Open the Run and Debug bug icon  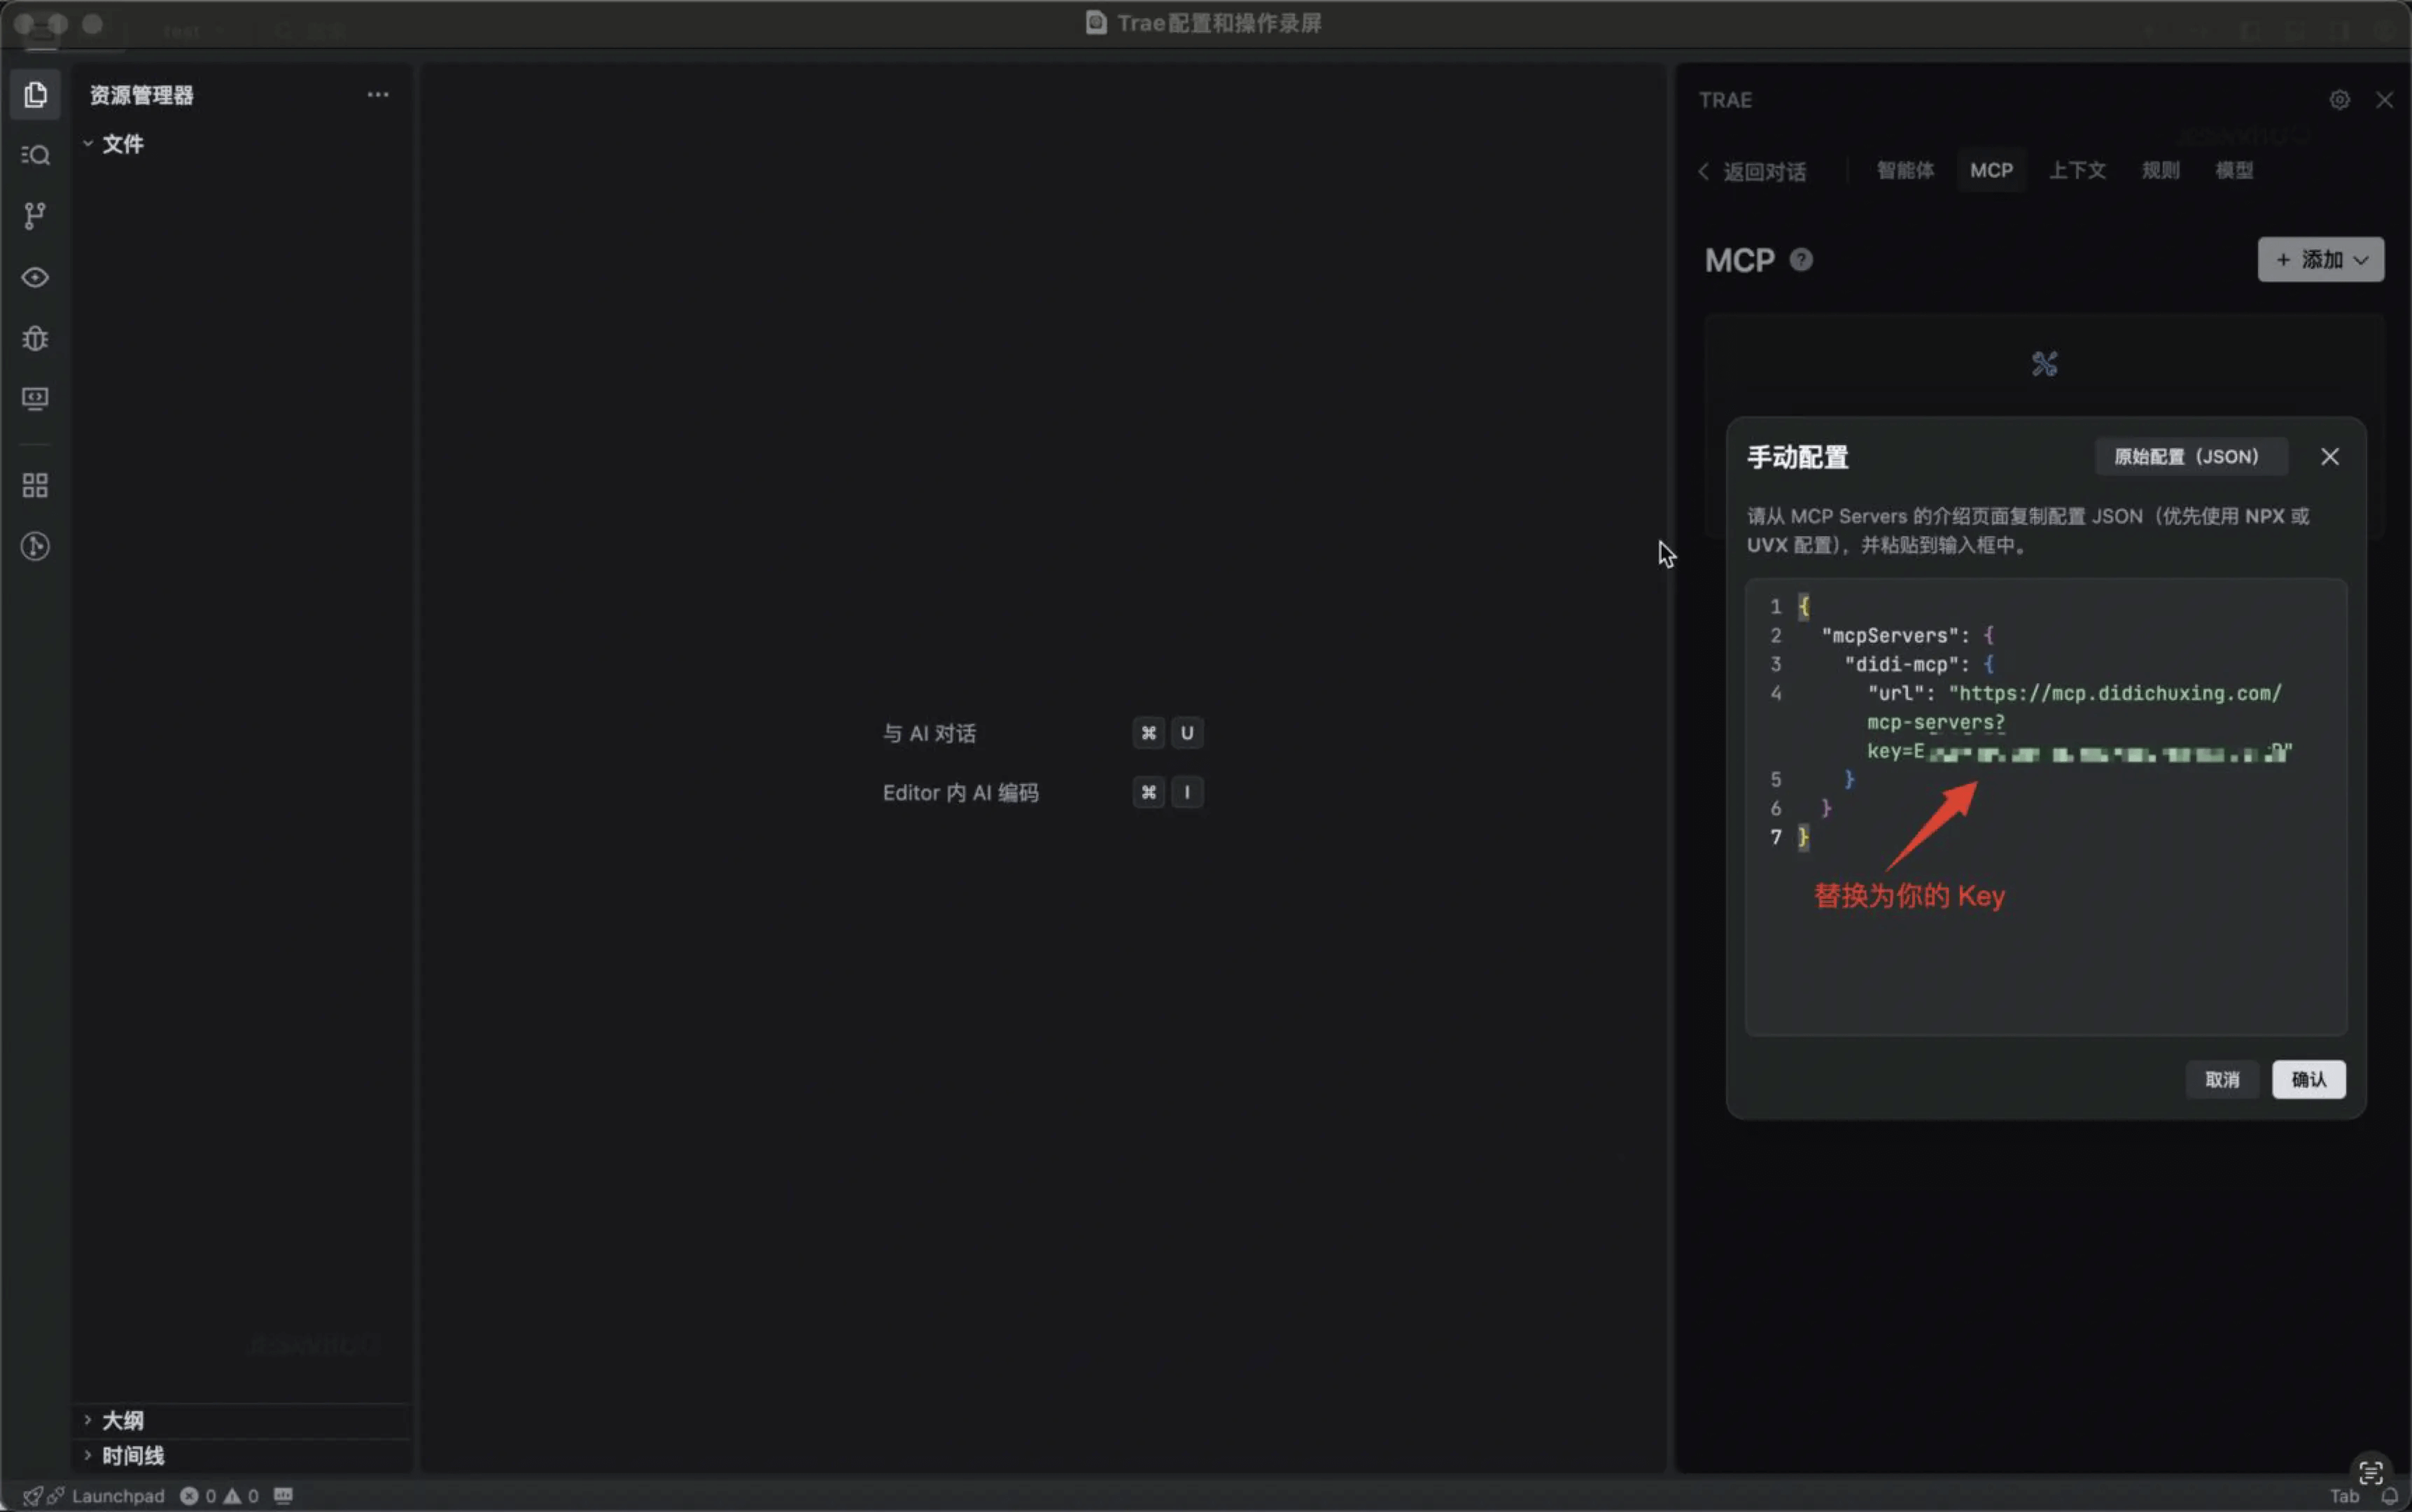coord(35,338)
